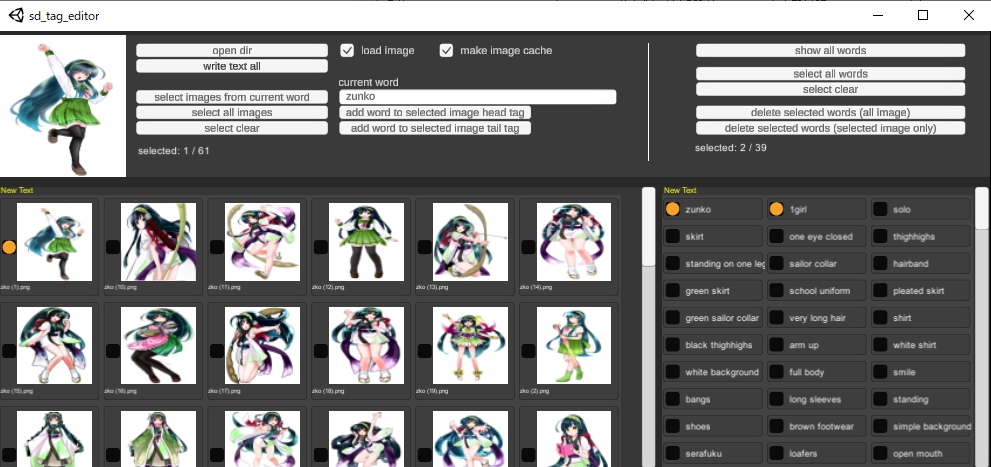Viewport: 991px width, 467px height.
Task: Select the toggle beside zko (11).png
Action: point(216,247)
